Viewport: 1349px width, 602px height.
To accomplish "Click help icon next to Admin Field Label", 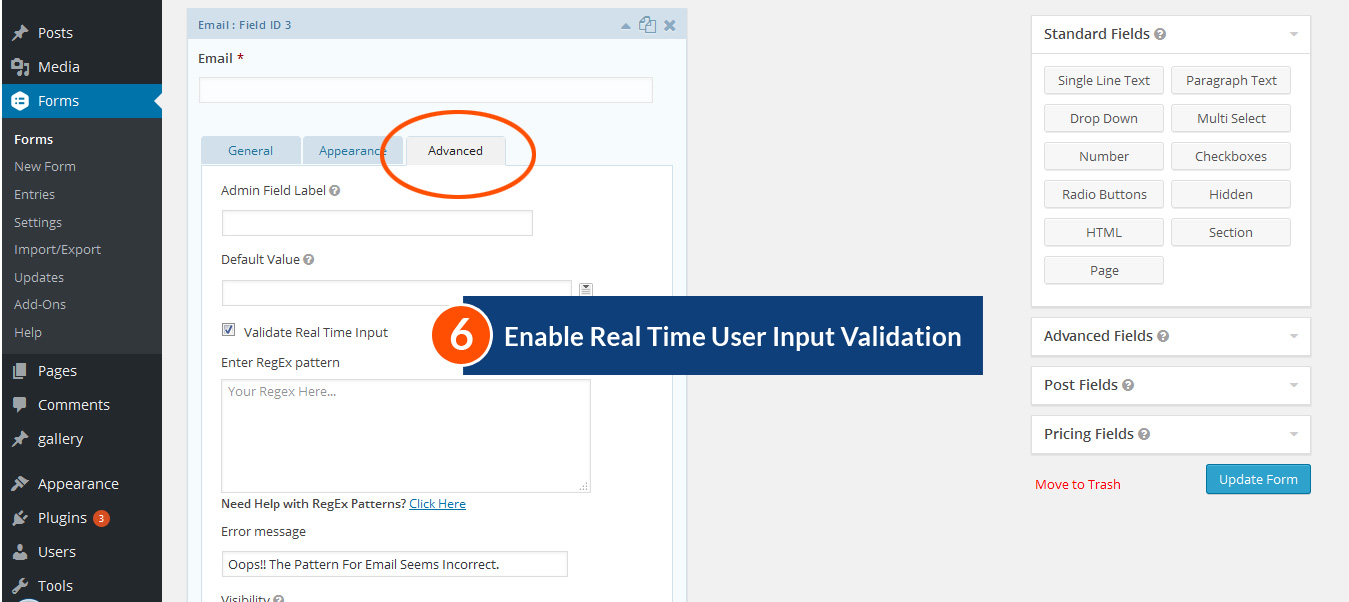I will (x=335, y=190).
